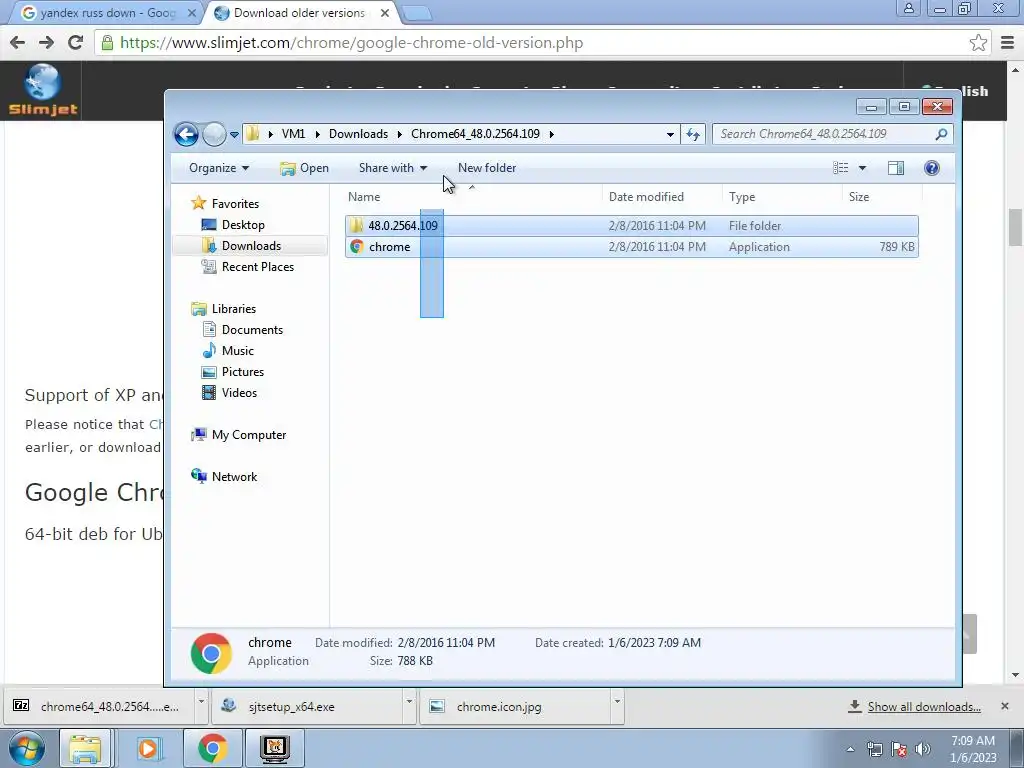The height and width of the screenshot is (768, 1024).
Task: Open Explorer help button
Action: tap(932, 168)
